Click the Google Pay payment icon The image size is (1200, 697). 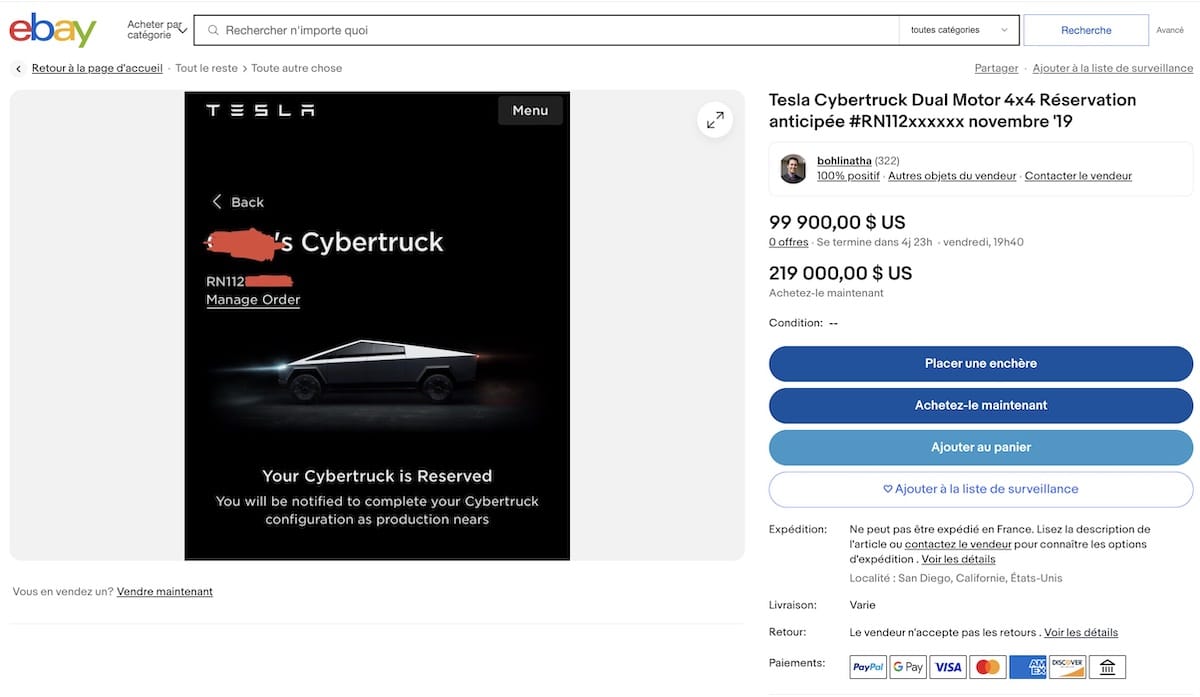click(908, 667)
